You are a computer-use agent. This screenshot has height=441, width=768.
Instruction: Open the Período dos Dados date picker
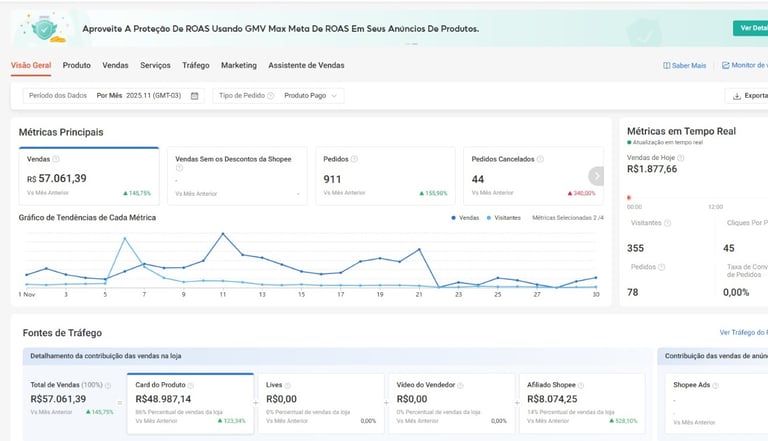112,96
